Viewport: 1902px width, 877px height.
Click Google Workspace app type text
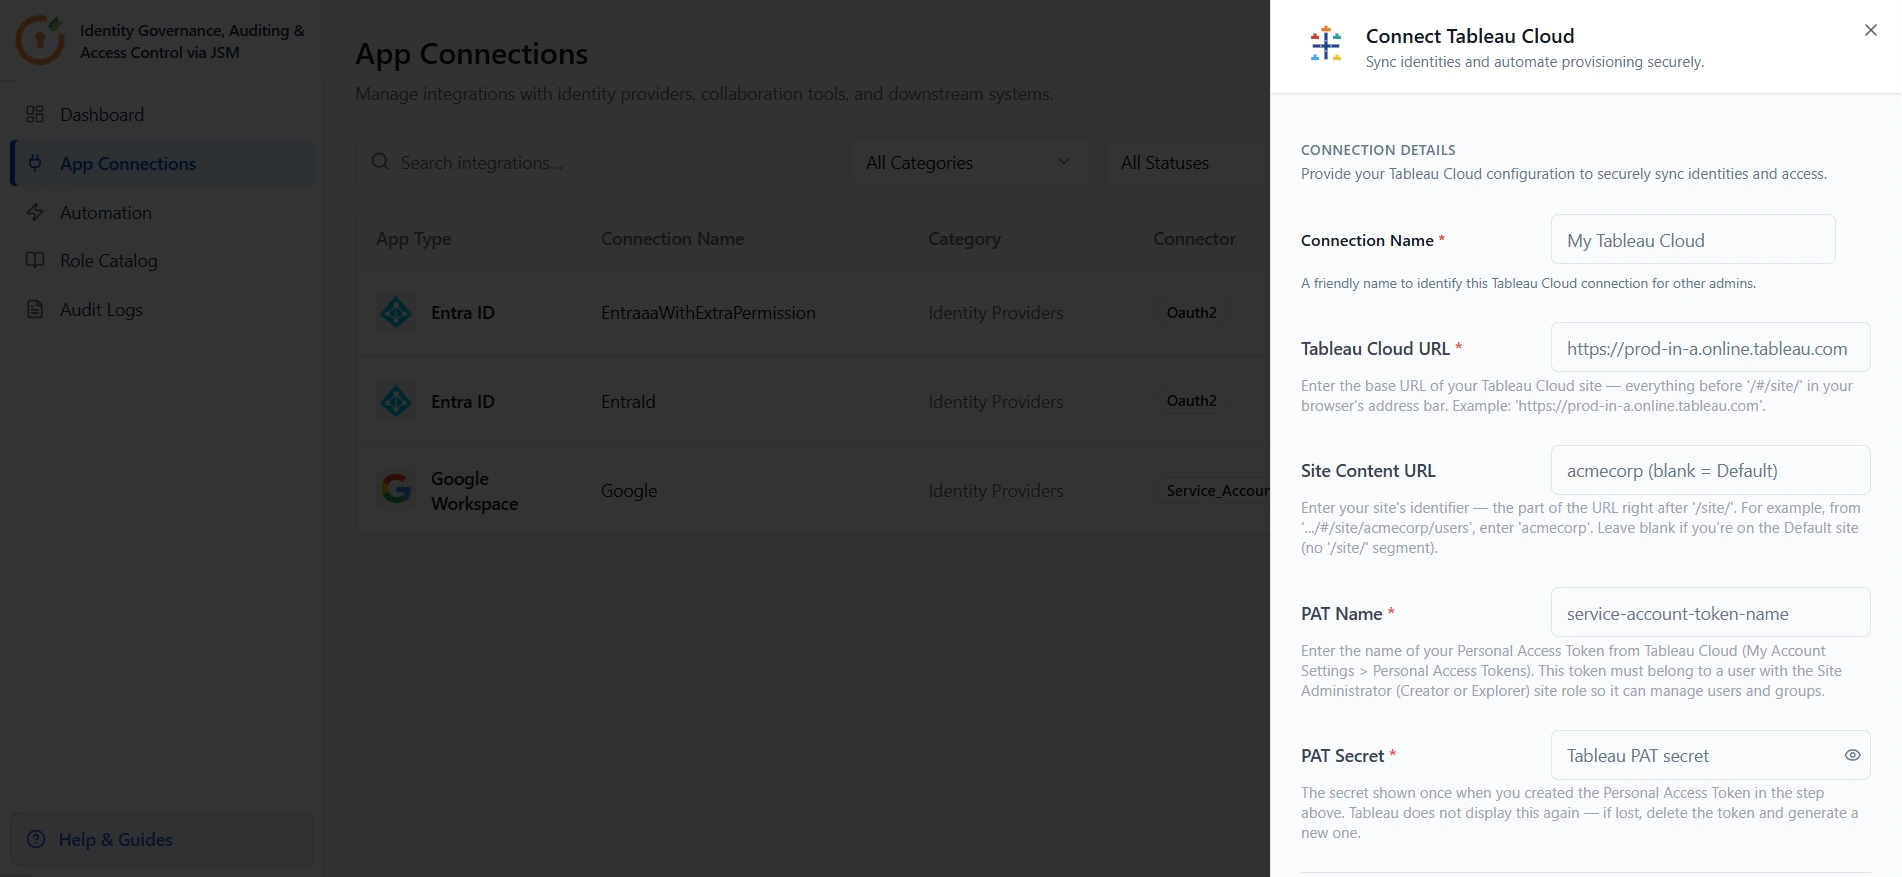pyautogui.click(x=474, y=490)
